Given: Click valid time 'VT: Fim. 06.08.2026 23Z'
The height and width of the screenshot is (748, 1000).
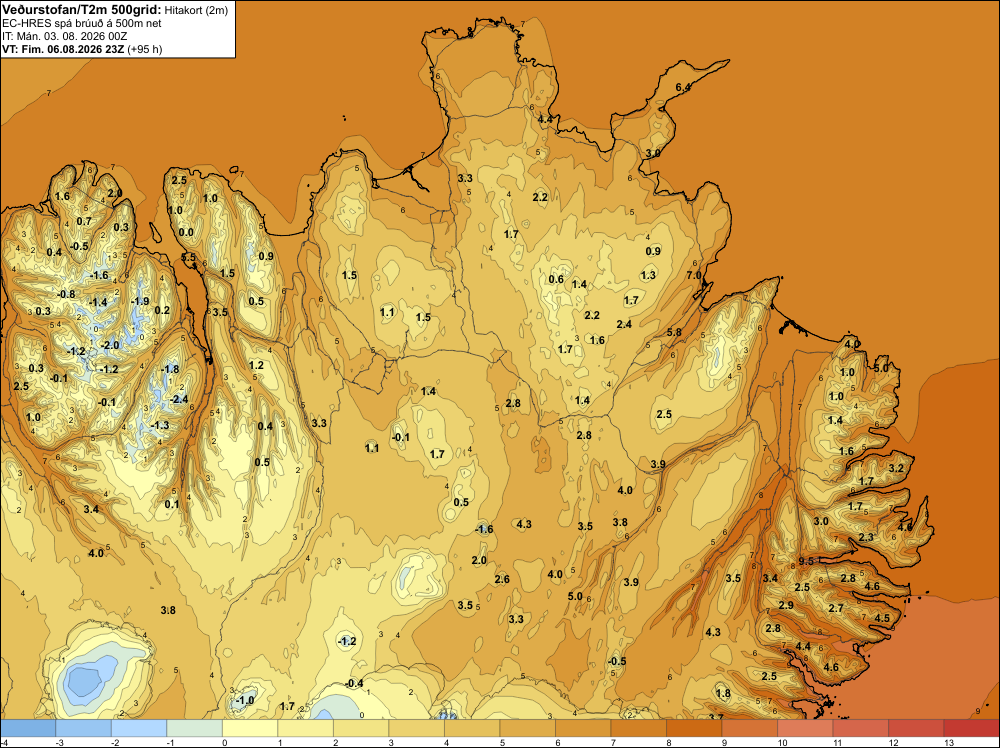Looking at the screenshot, I should click(x=63, y=49).
